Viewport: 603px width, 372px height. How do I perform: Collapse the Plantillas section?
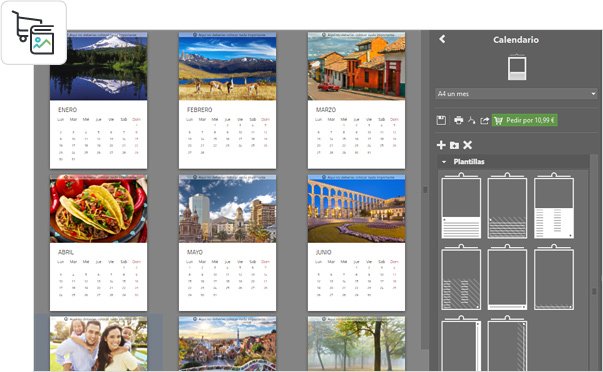444,162
